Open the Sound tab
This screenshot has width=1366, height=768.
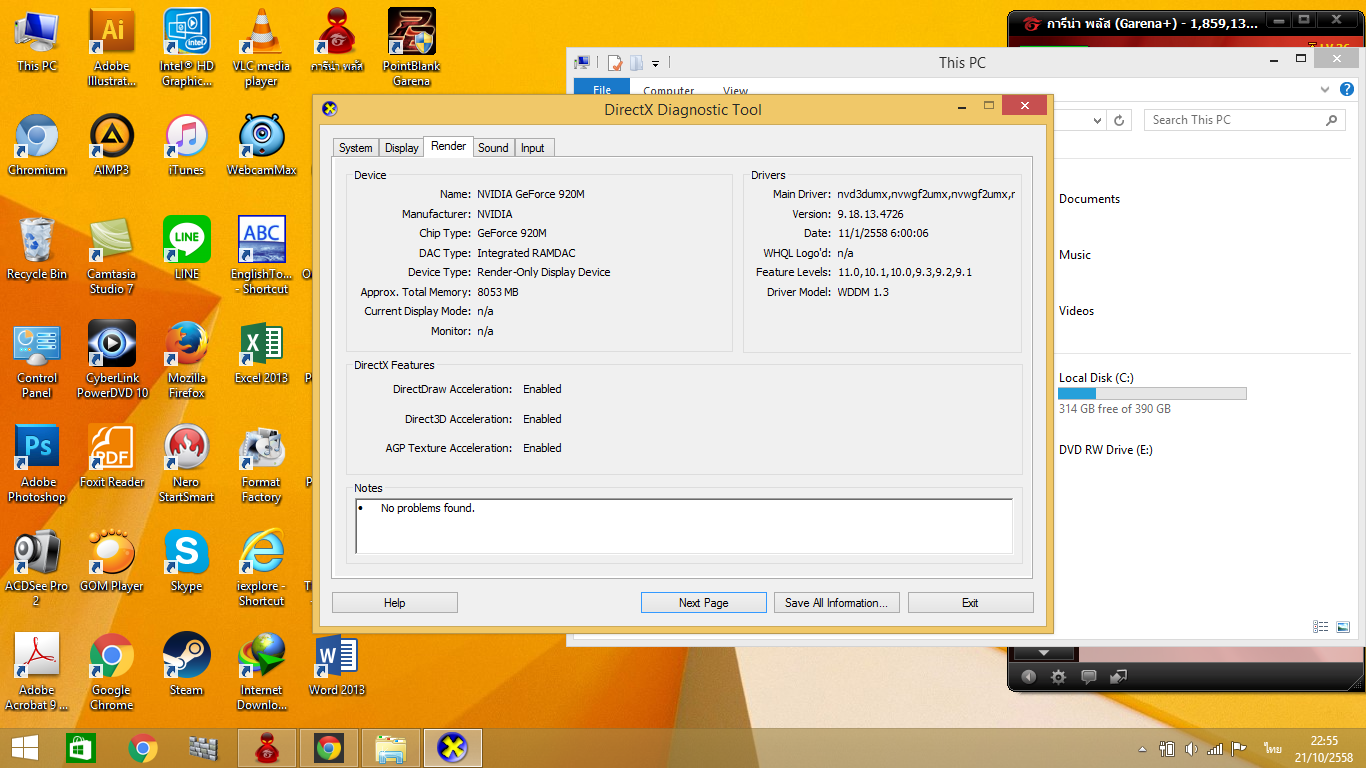493,148
